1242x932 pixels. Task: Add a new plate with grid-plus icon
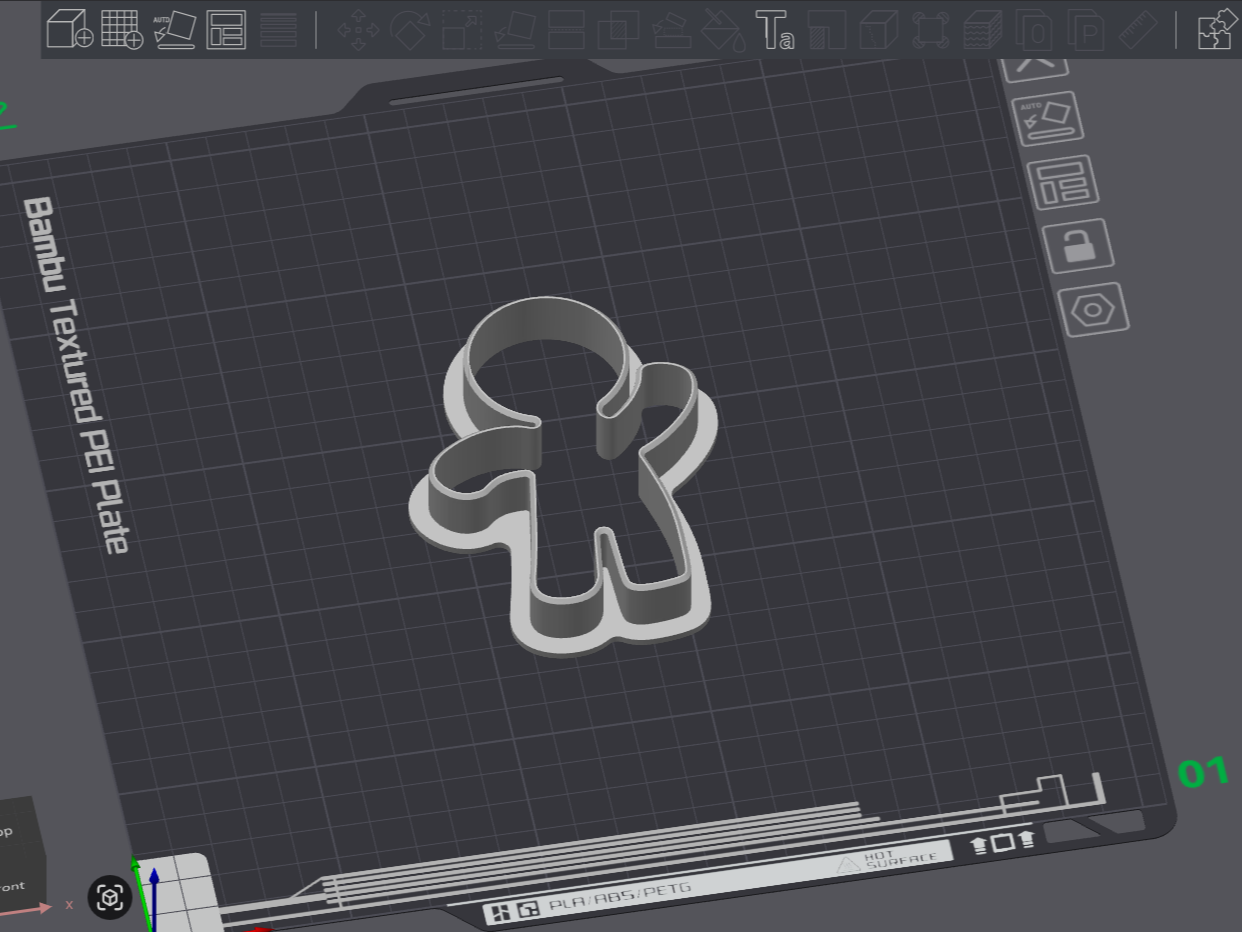click(x=122, y=29)
